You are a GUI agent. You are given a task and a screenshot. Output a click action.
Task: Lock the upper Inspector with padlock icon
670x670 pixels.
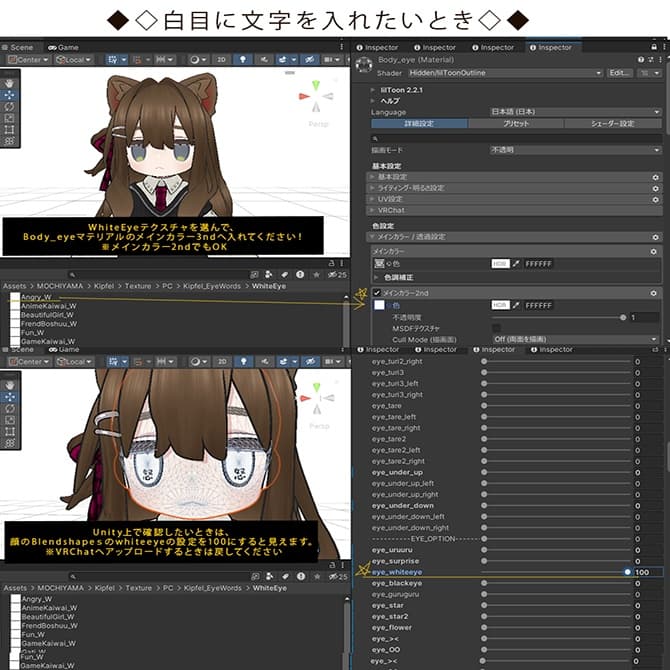click(x=654, y=47)
